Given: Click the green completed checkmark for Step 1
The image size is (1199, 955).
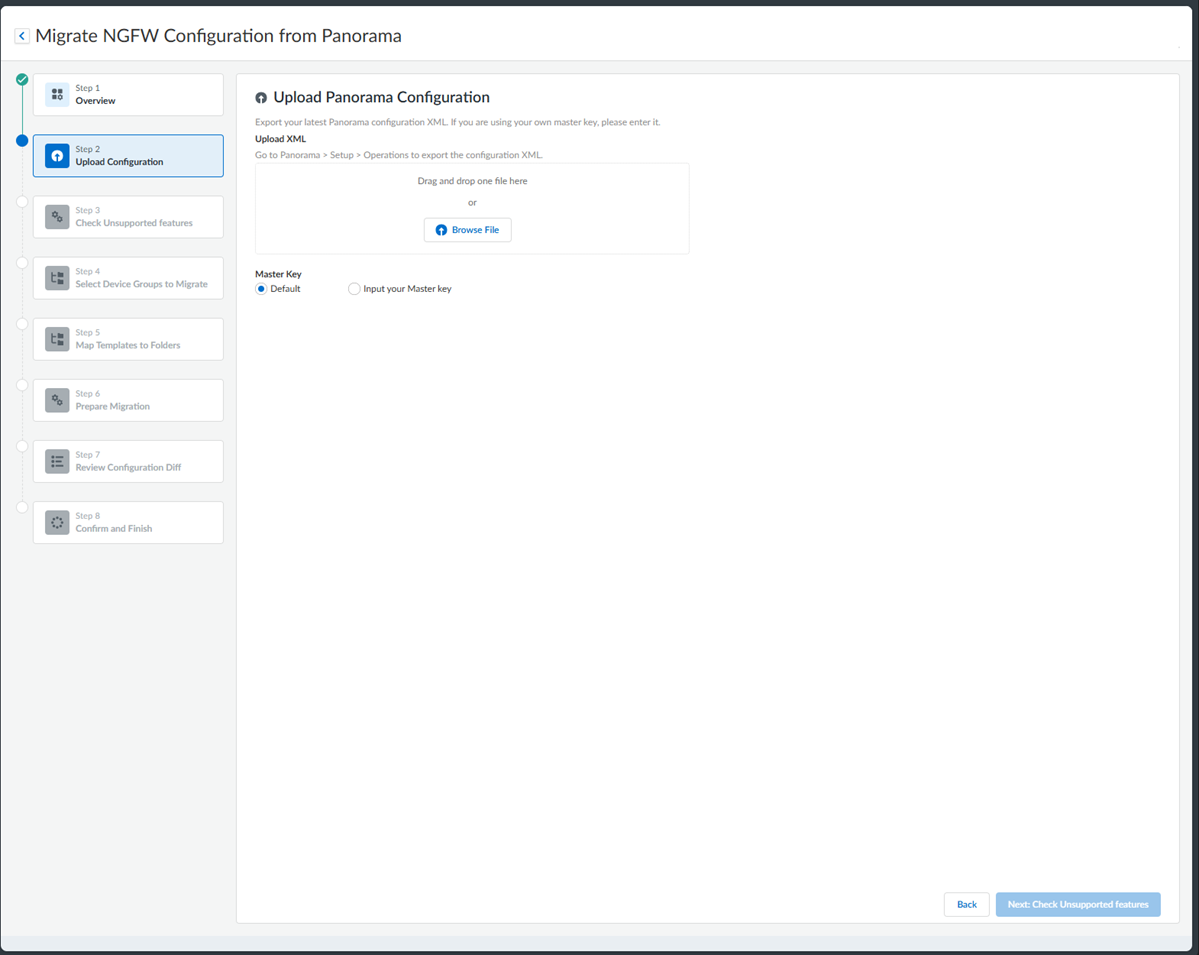Looking at the screenshot, I should pos(22,79).
